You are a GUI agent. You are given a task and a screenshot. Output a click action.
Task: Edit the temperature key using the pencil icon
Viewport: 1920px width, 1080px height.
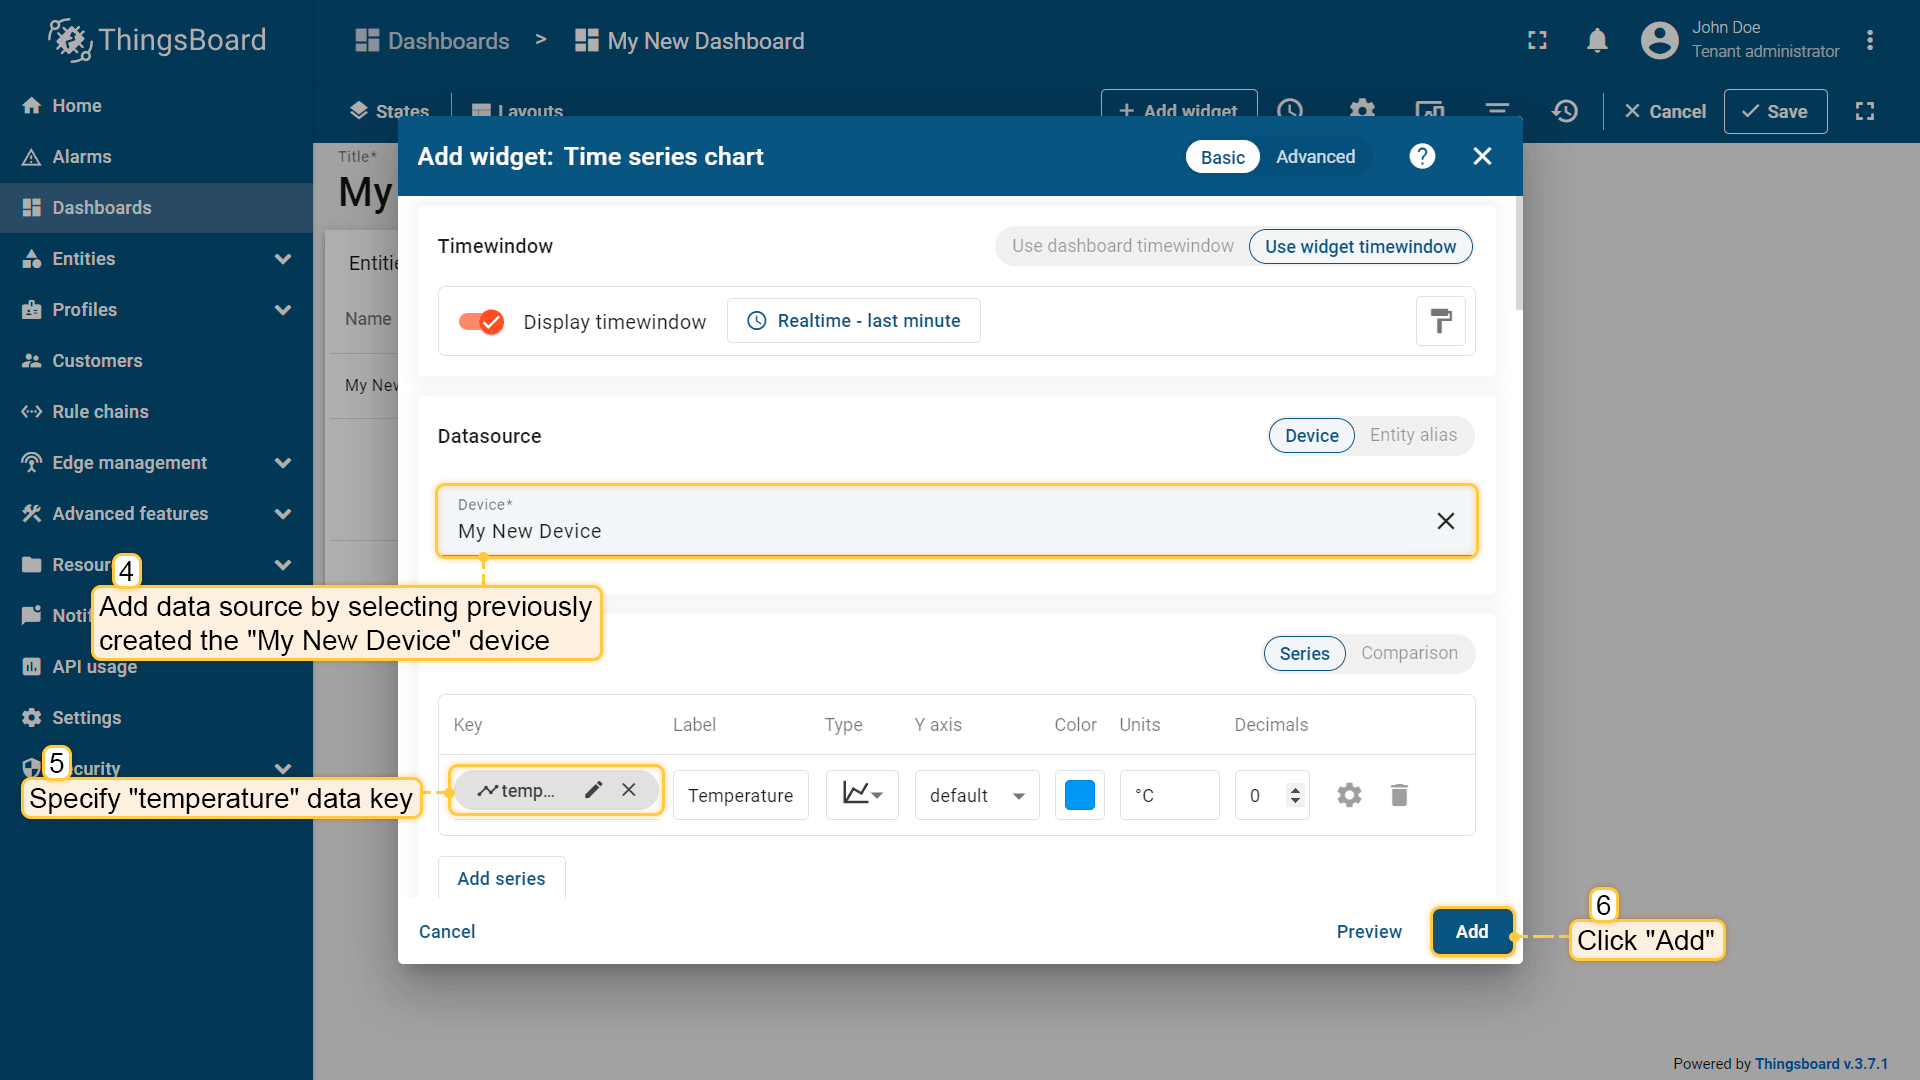point(593,789)
